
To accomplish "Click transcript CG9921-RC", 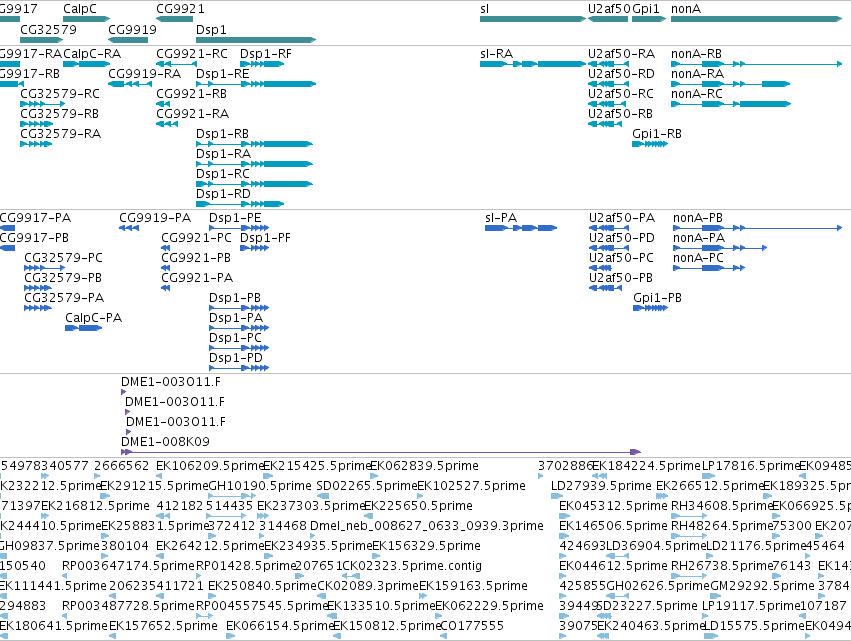I will 176,64.
